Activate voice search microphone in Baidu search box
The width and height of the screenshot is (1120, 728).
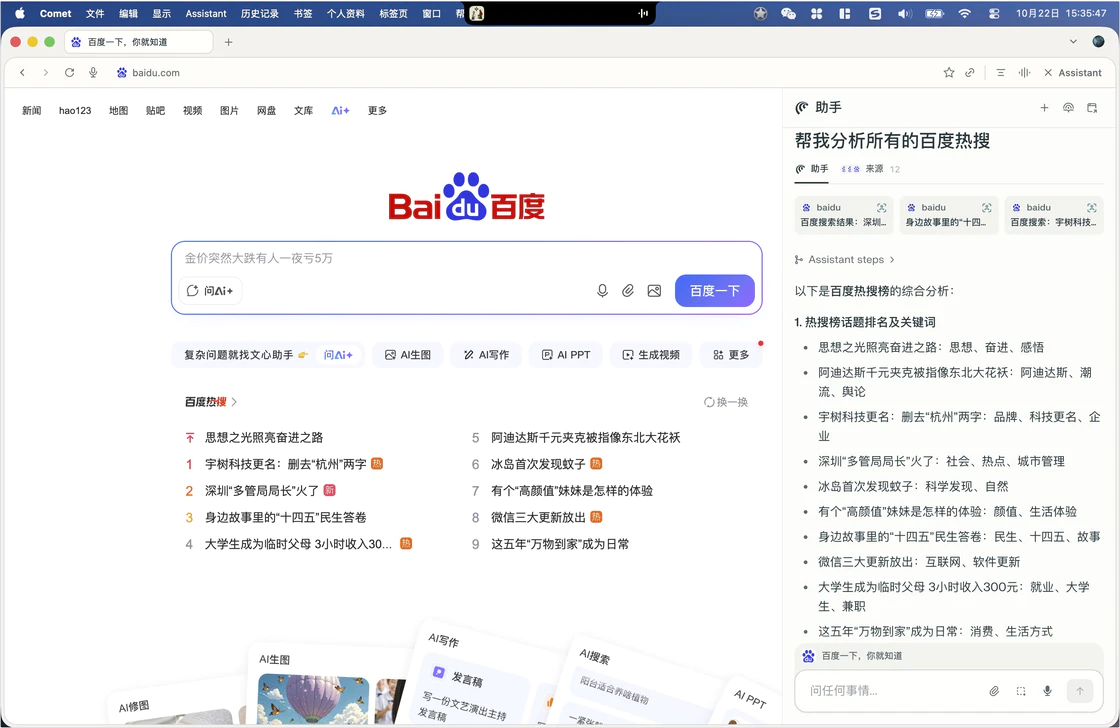[x=602, y=290]
